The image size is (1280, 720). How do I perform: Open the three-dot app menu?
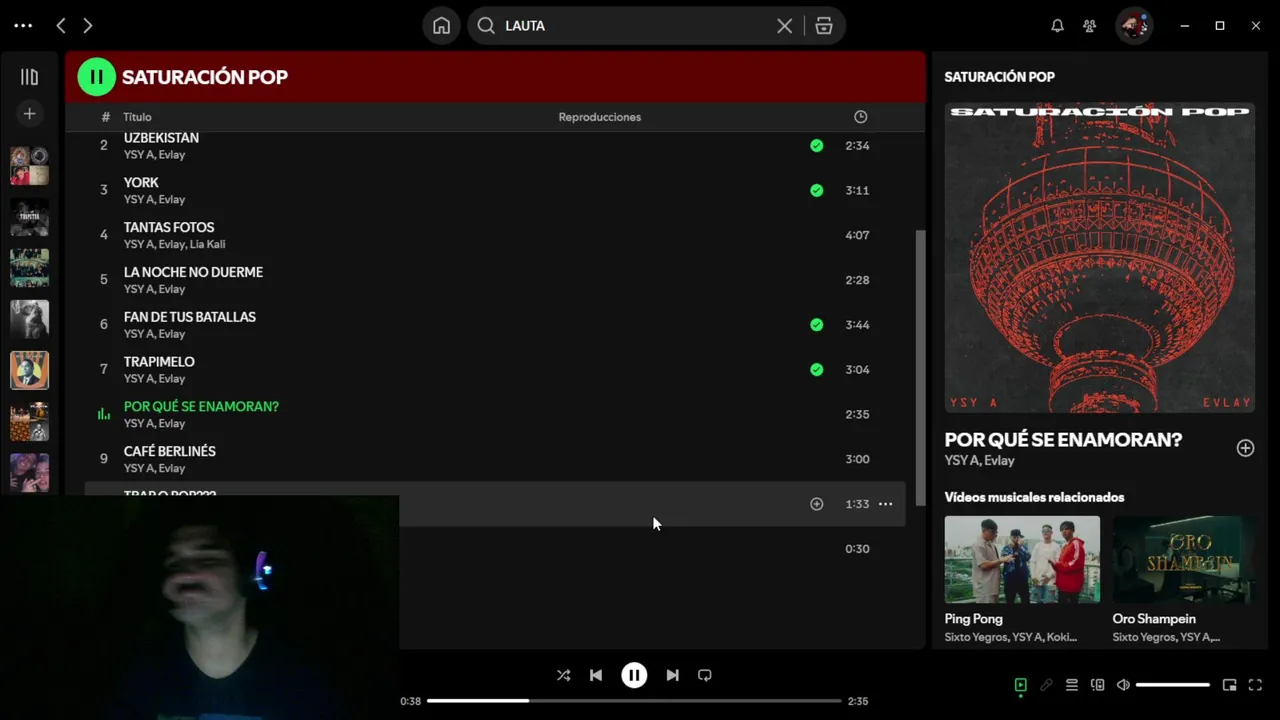pos(23,26)
